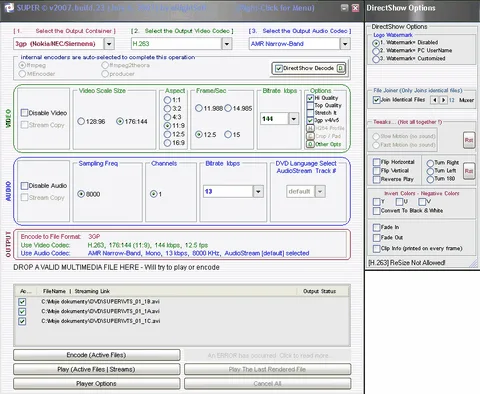Enable Flip Vertical
Viewport: 480px width, 394px height.
click(377, 171)
